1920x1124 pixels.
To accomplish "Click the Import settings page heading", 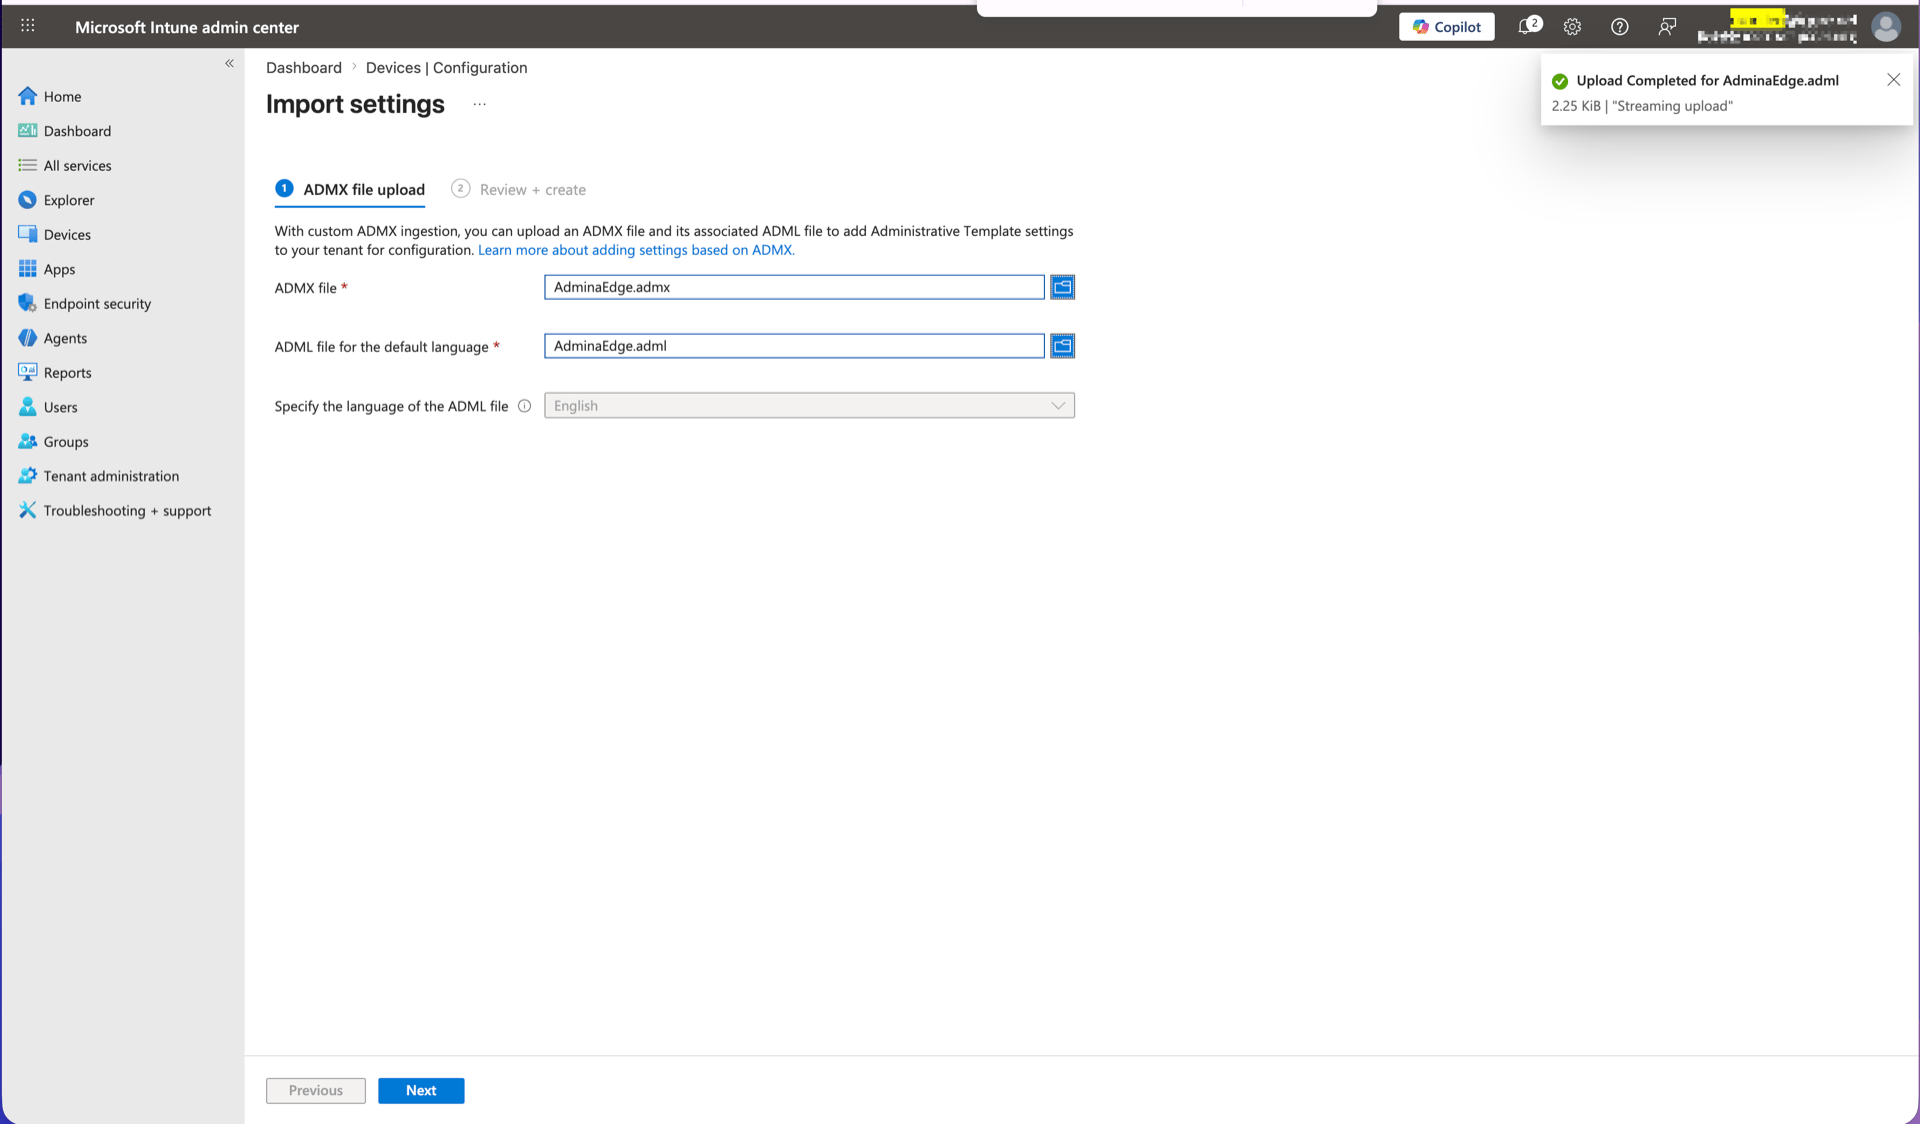I will tap(355, 104).
